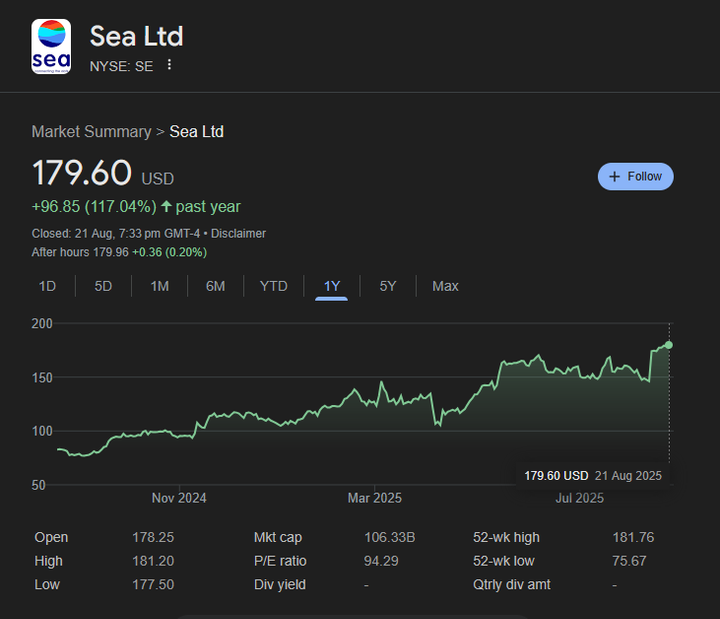The width and height of the screenshot is (720, 619).
Task: Click the 52-wk high value 181.76
Action: click(x=633, y=538)
